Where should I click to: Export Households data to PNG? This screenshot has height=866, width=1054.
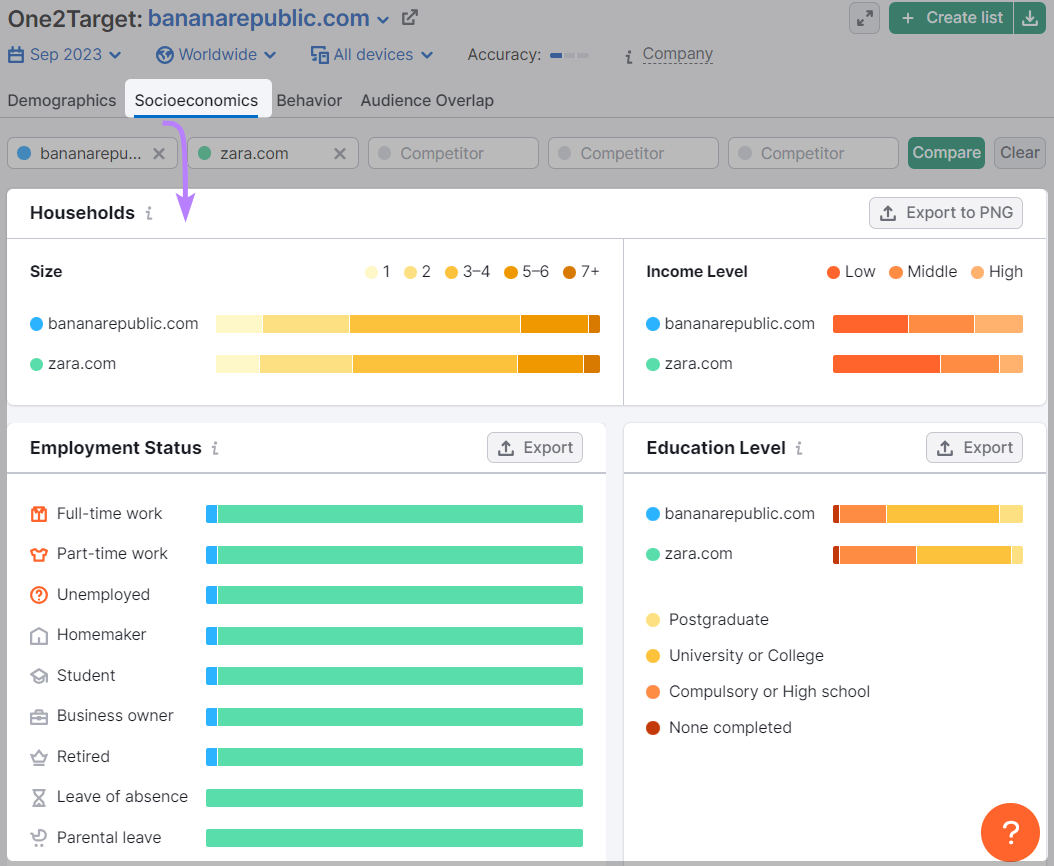click(945, 212)
